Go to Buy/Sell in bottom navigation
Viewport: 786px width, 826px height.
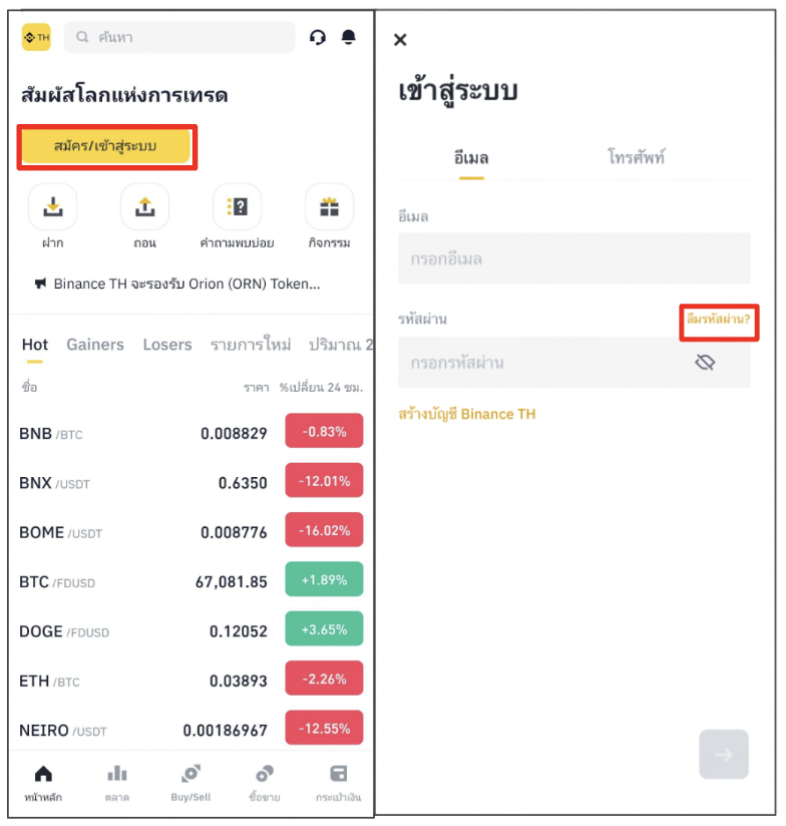191,783
